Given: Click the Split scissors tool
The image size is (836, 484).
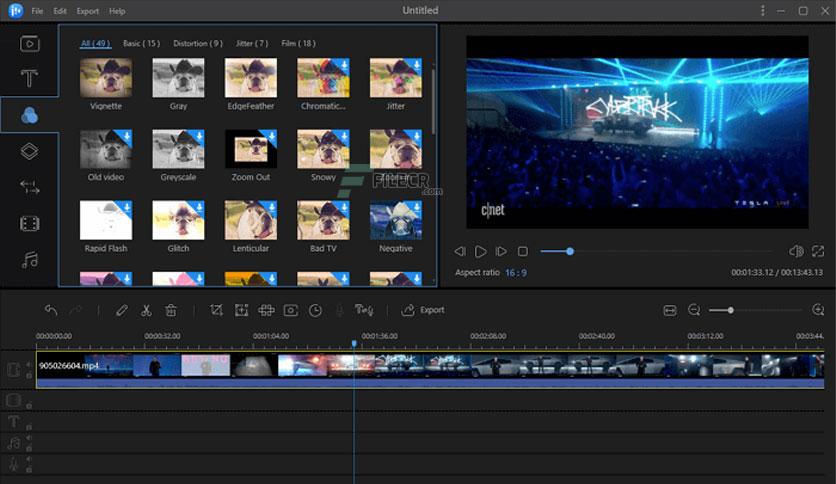Looking at the screenshot, I should [x=146, y=310].
